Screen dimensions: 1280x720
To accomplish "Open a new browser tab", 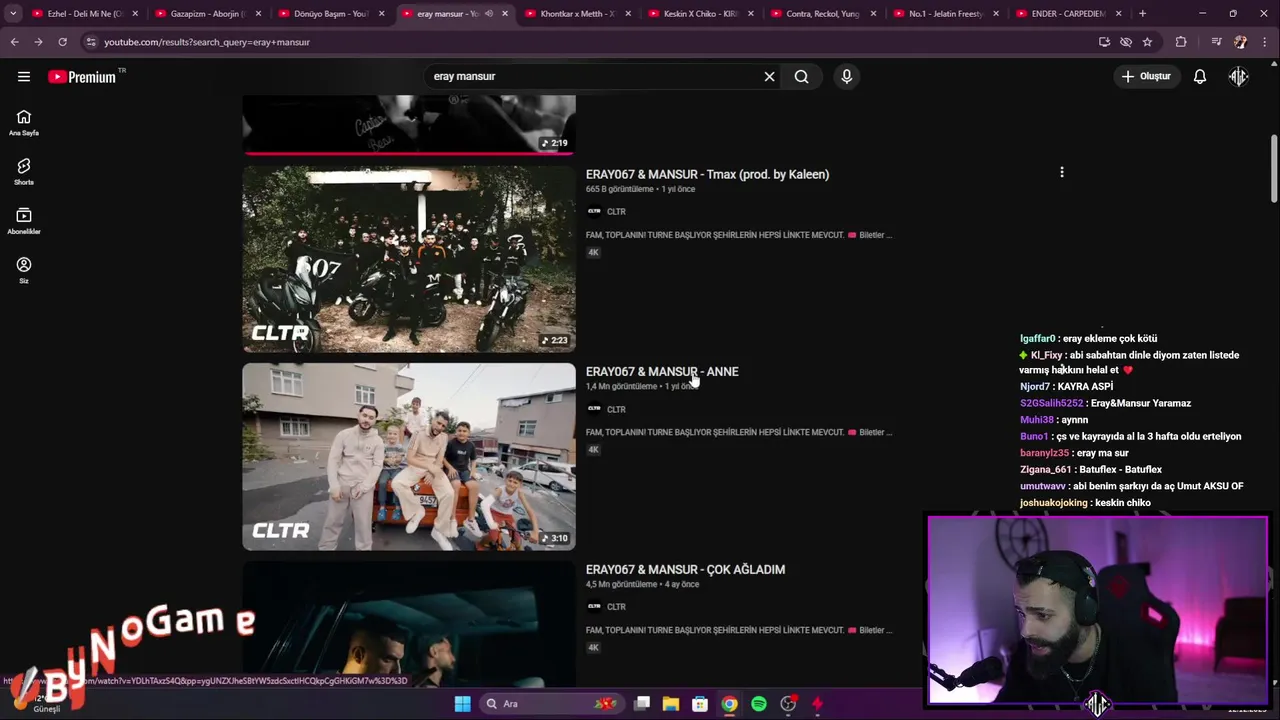I will (x=1142, y=14).
